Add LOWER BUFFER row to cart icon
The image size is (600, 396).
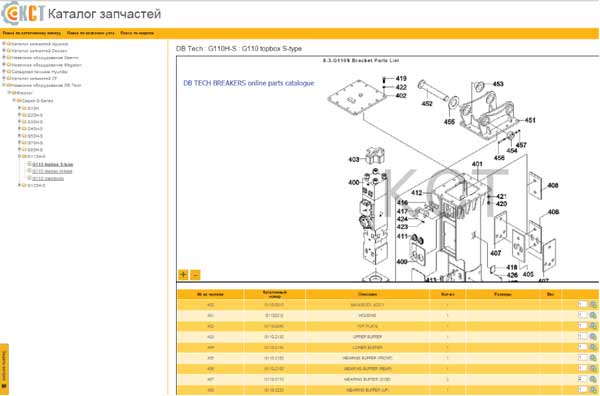coord(593,347)
